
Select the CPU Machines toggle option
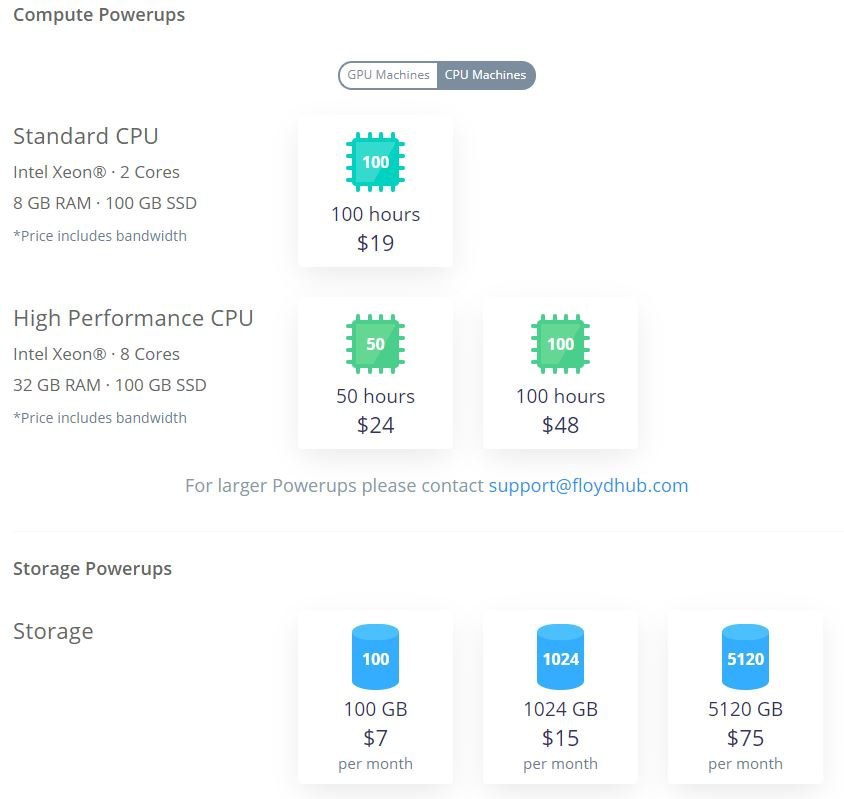[486, 75]
